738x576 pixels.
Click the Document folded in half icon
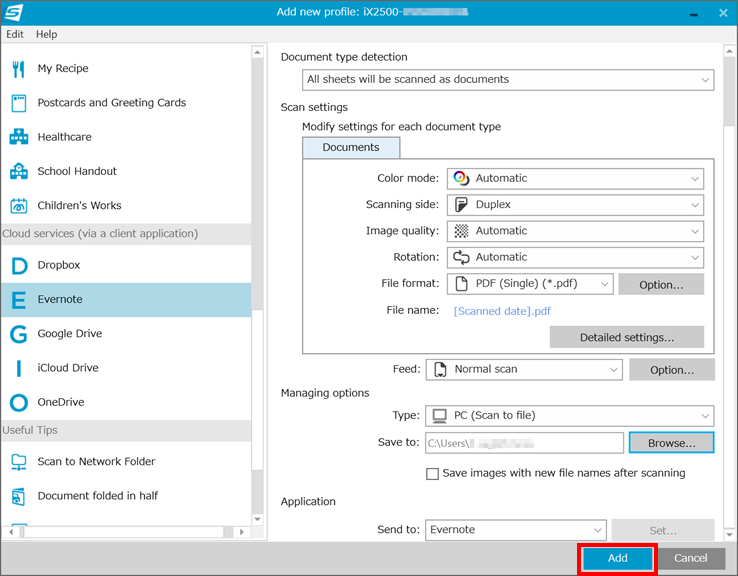pyautogui.click(x=18, y=496)
